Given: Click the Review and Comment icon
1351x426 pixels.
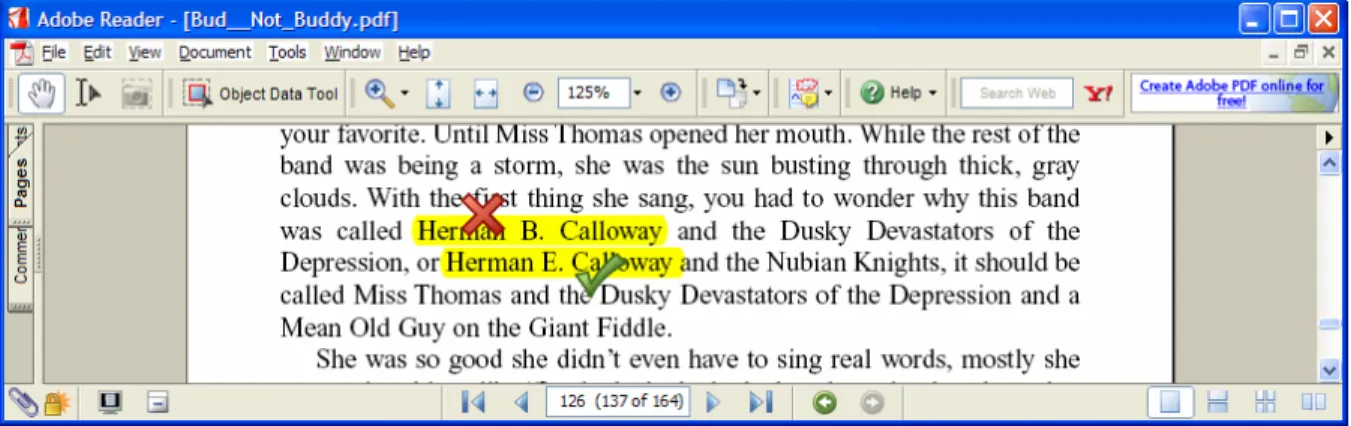Looking at the screenshot, I should click(804, 93).
